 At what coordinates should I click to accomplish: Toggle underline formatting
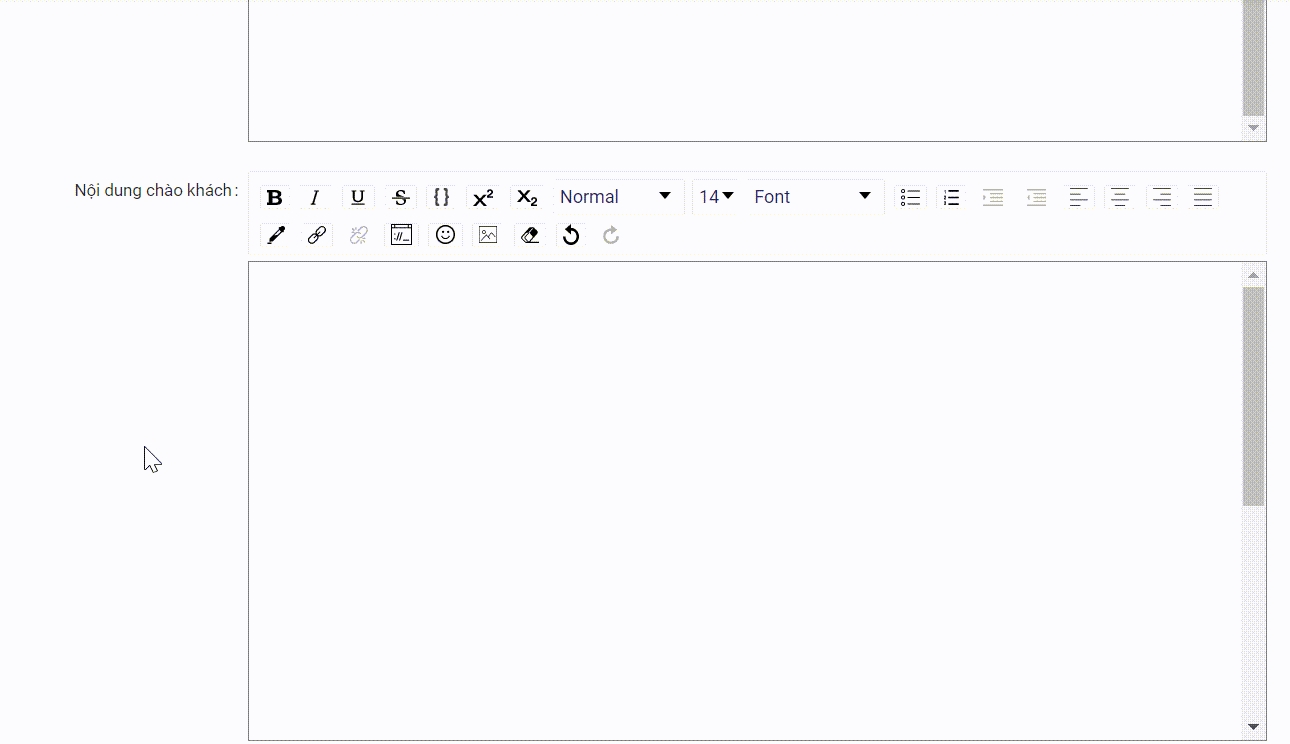click(x=358, y=197)
